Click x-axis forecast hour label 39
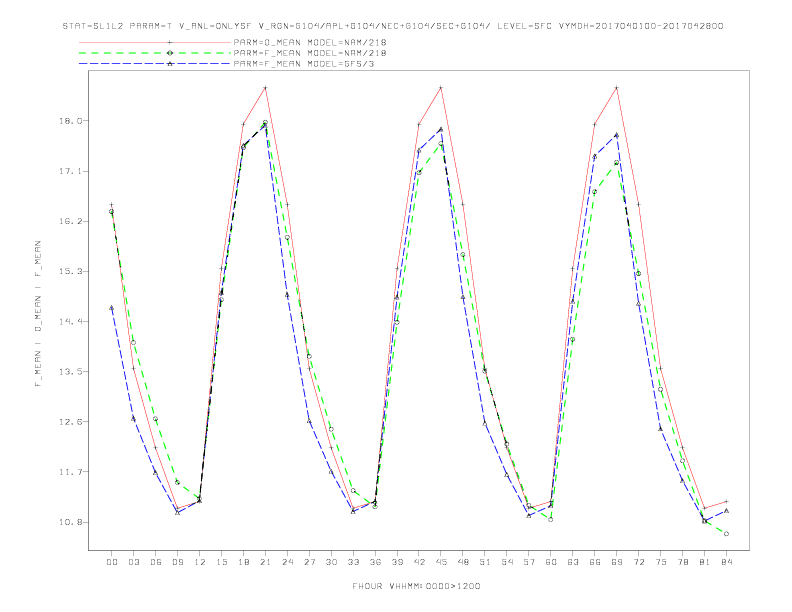 click(x=397, y=562)
